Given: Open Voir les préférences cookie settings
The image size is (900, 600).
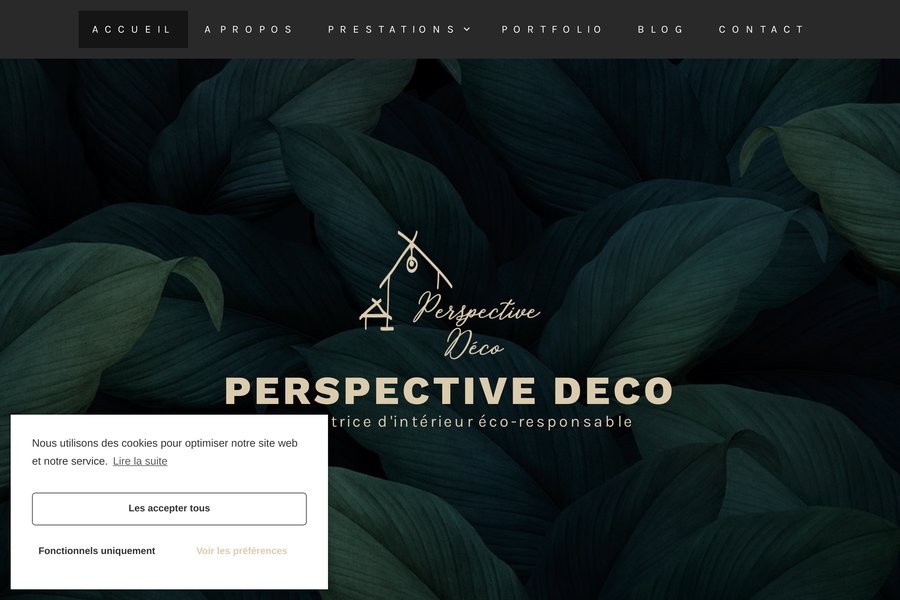Looking at the screenshot, I should pyautogui.click(x=242, y=551).
